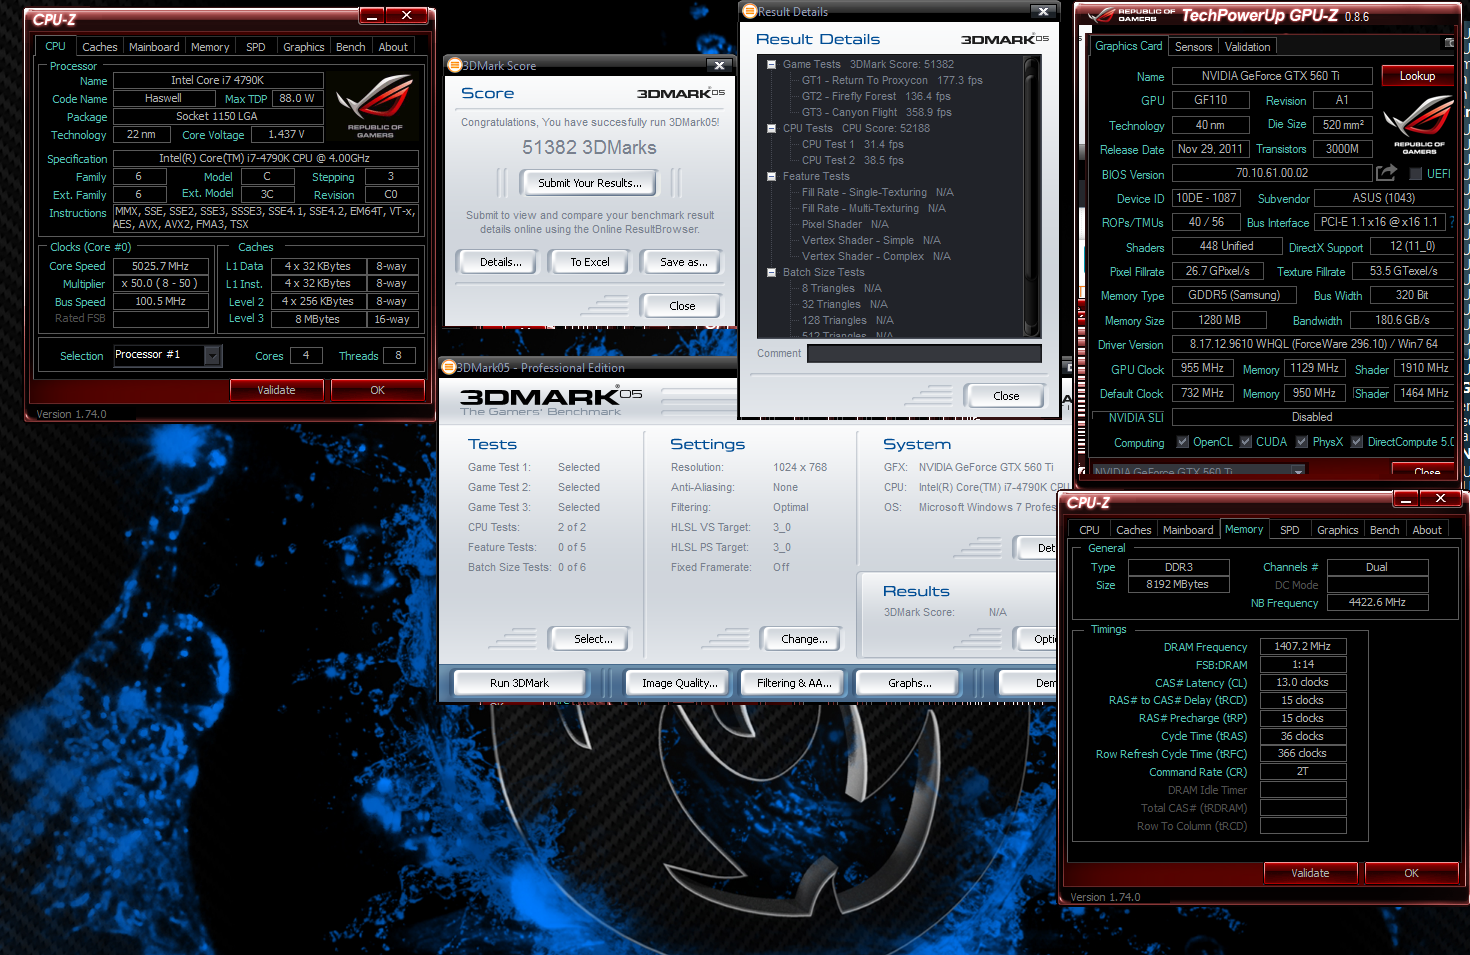Switch to the Validation tab in GPU-Z
The image size is (1470, 955).
point(1247,47)
